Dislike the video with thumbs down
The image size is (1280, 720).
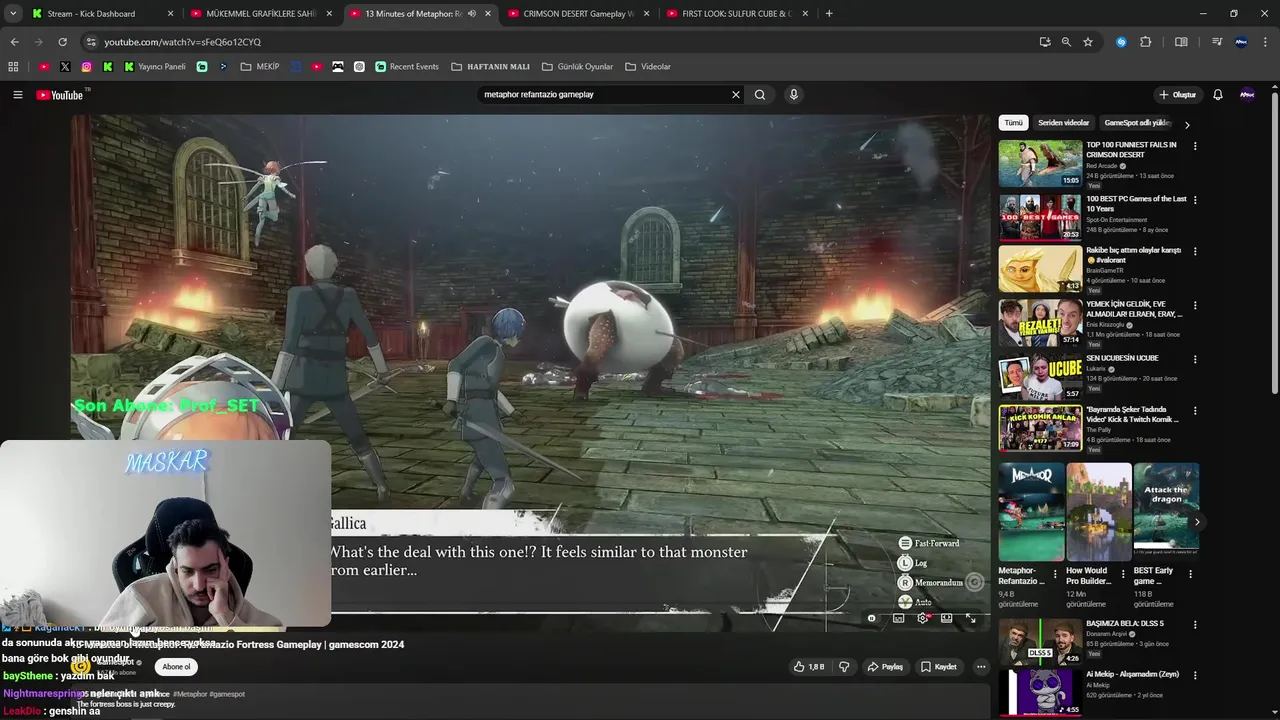point(844,667)
